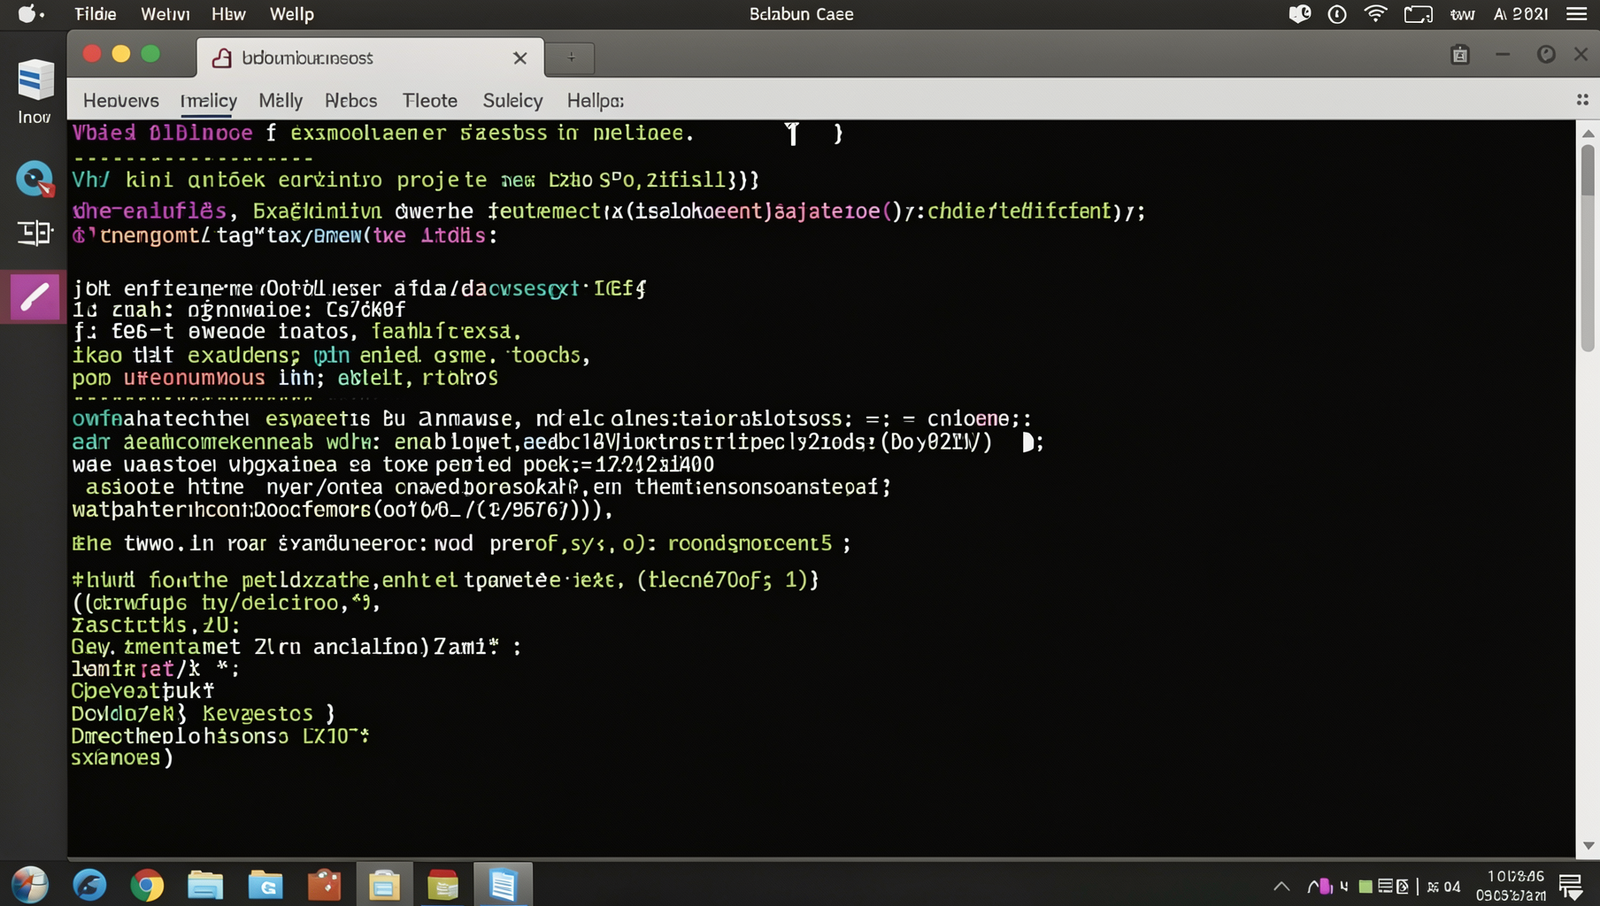Click the Start orb on taskbar

pyautogui.click(x=30, y=884)
